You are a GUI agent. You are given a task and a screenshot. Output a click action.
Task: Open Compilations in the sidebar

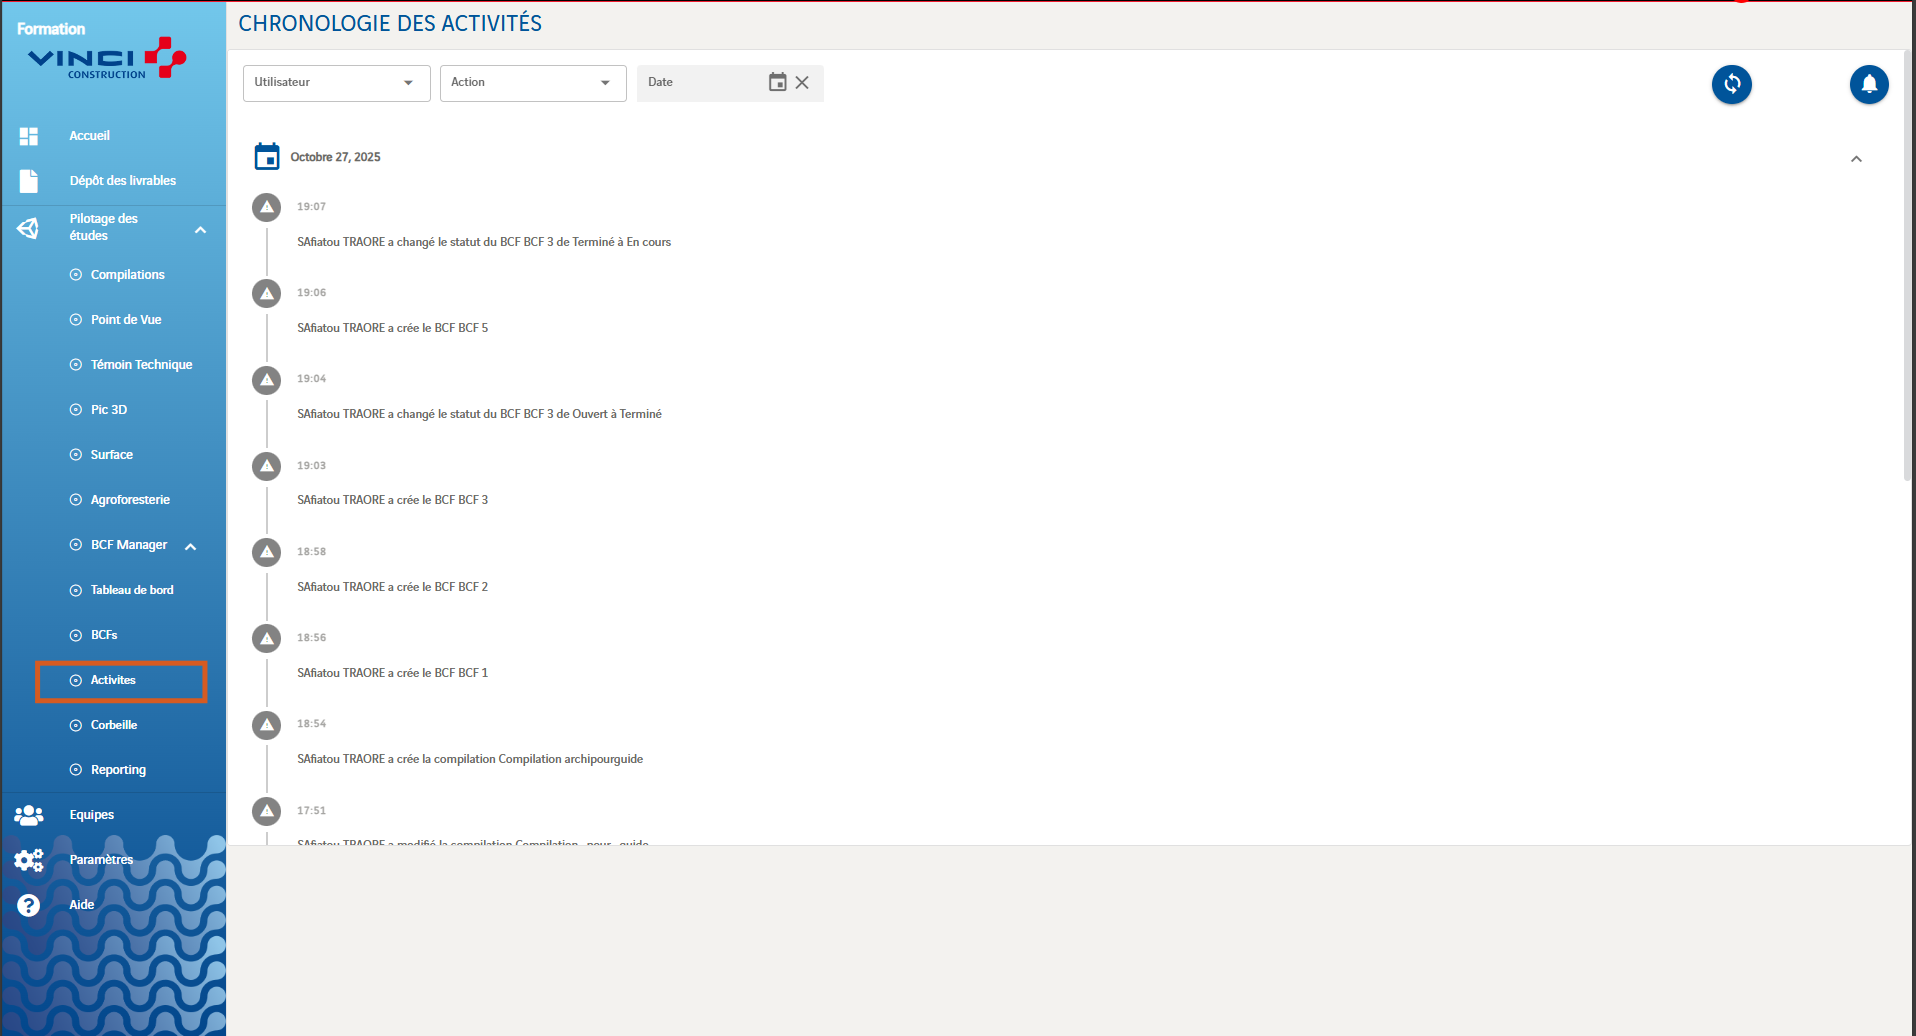point(127,275)
